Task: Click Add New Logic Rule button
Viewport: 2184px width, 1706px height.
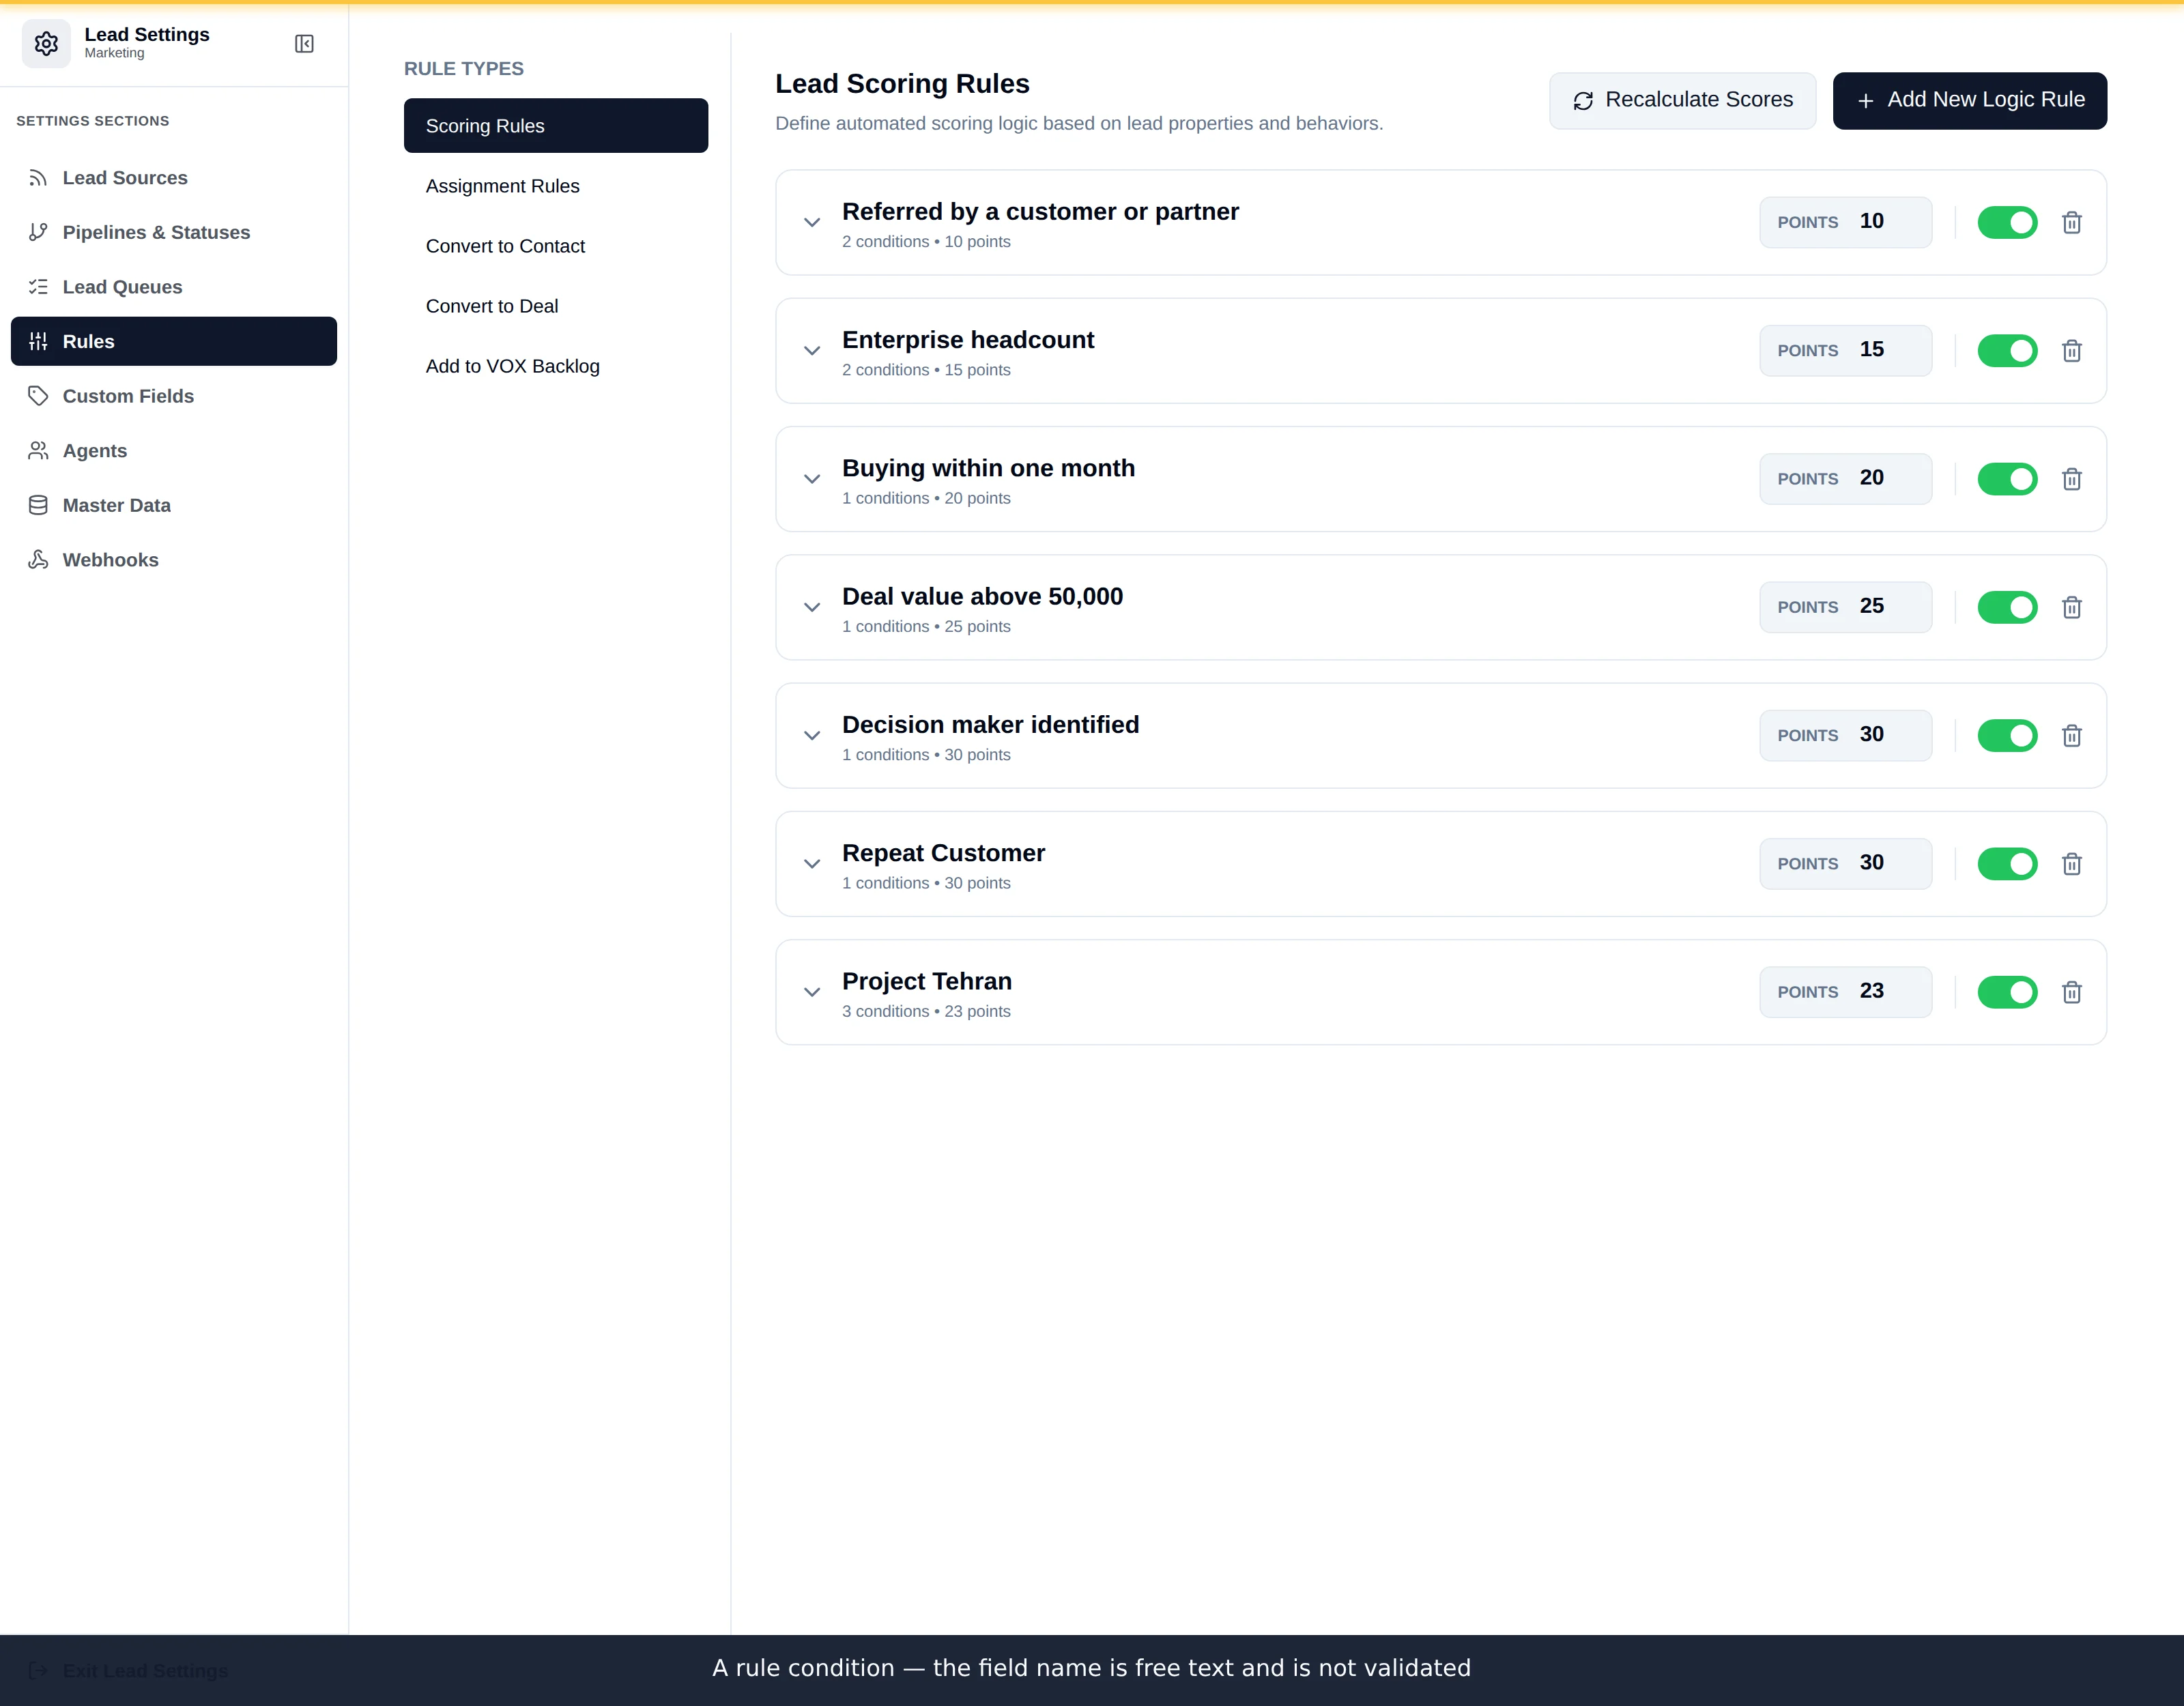Action: (x=1970, y=100)
